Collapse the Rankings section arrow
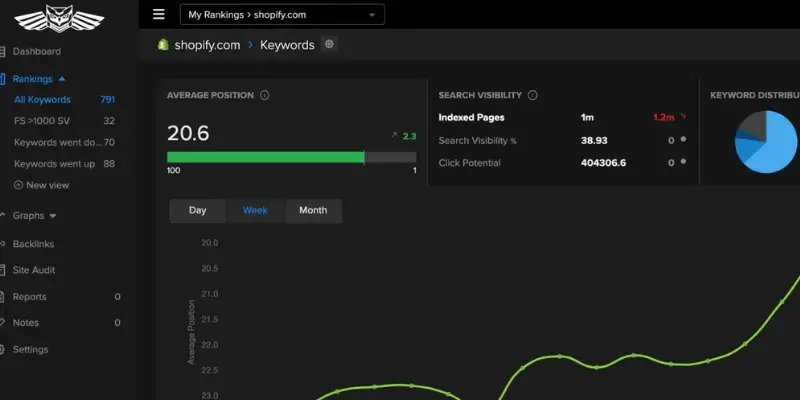Screen dimensions: 800x400 62,79
